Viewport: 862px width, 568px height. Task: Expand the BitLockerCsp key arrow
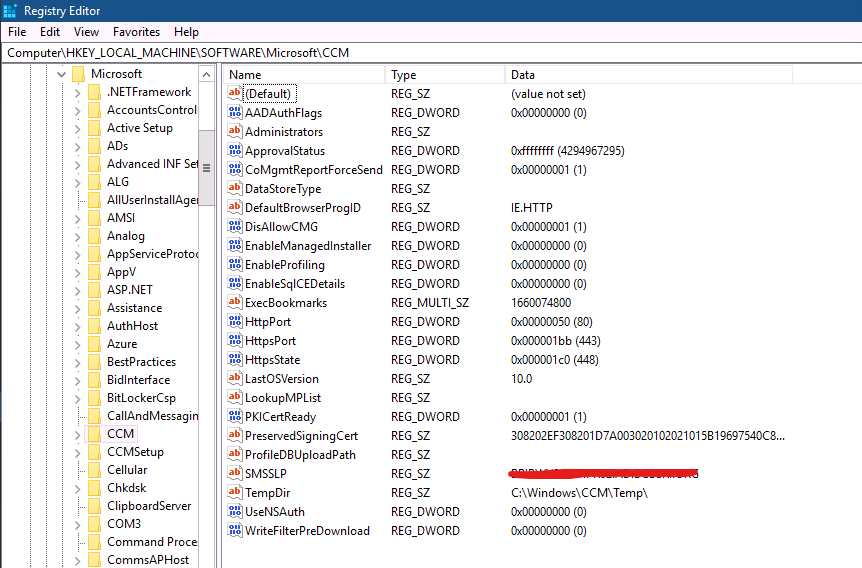(x=78, y=399)
